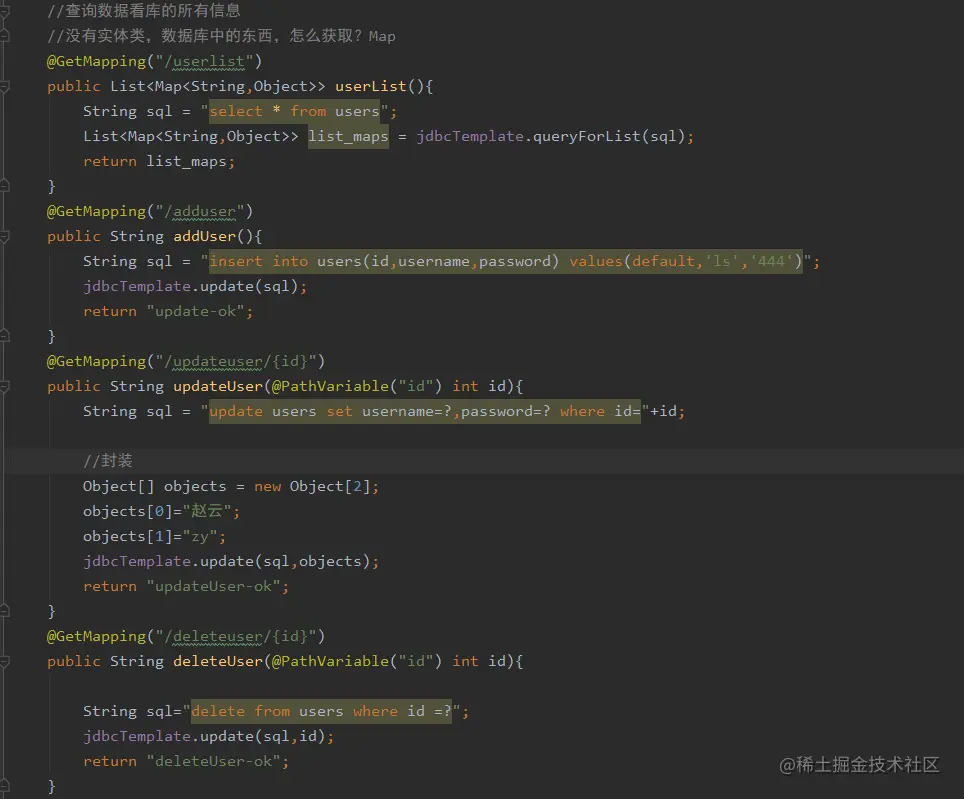Image resolution: width=964 pixels, height=799 pixels.
Task: Click fold-end marker beside brace after return "updateUser-ok"
Action: click(x=4, y=610)
